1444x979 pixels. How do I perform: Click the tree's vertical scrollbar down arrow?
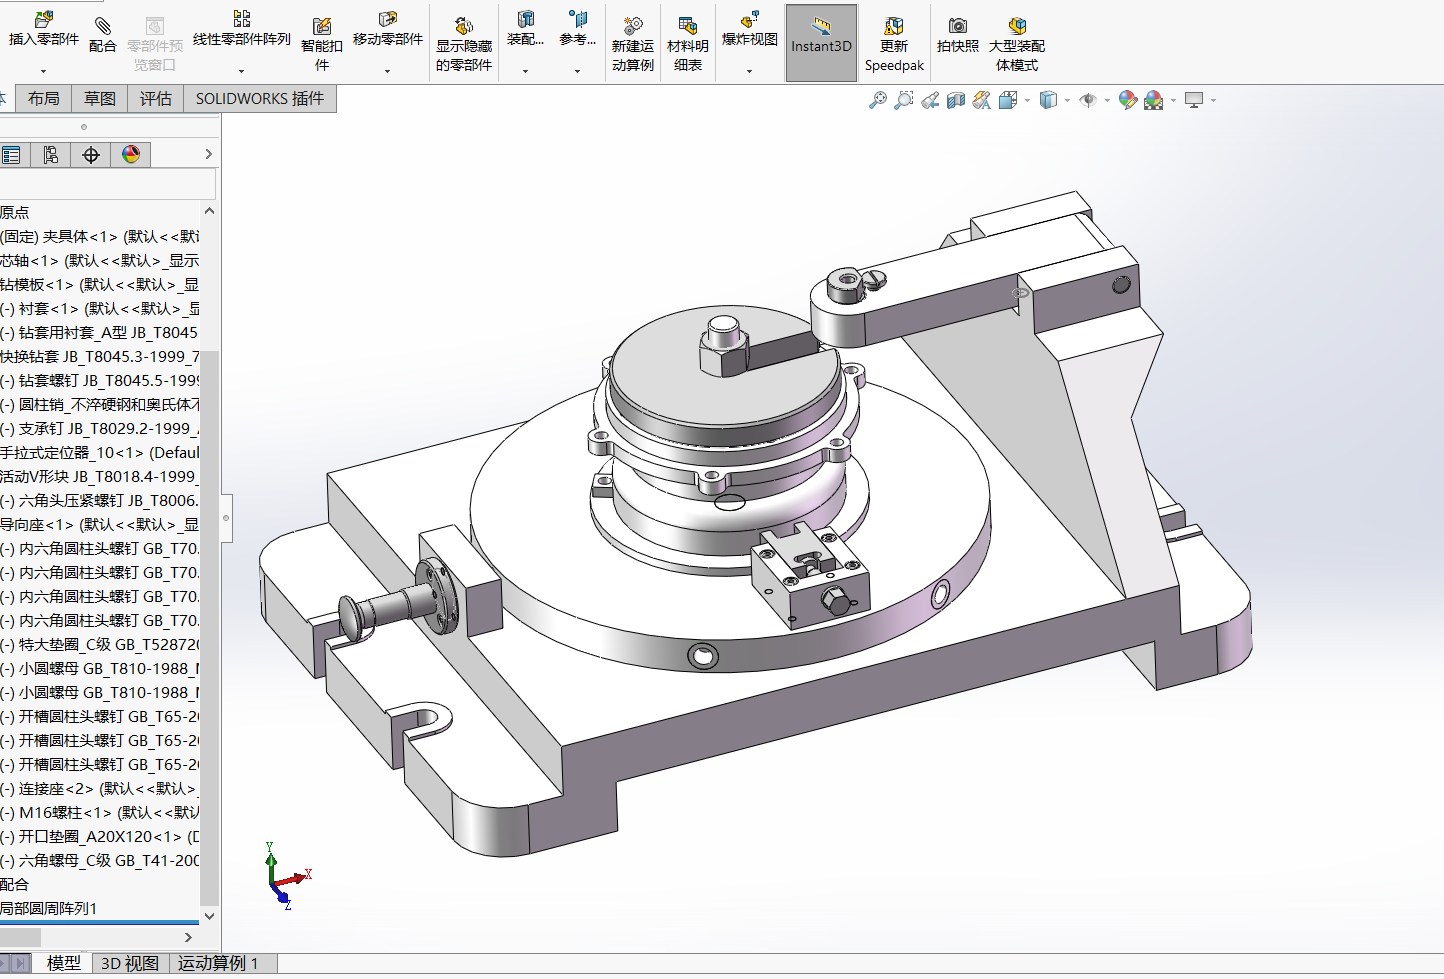point(209,916)
